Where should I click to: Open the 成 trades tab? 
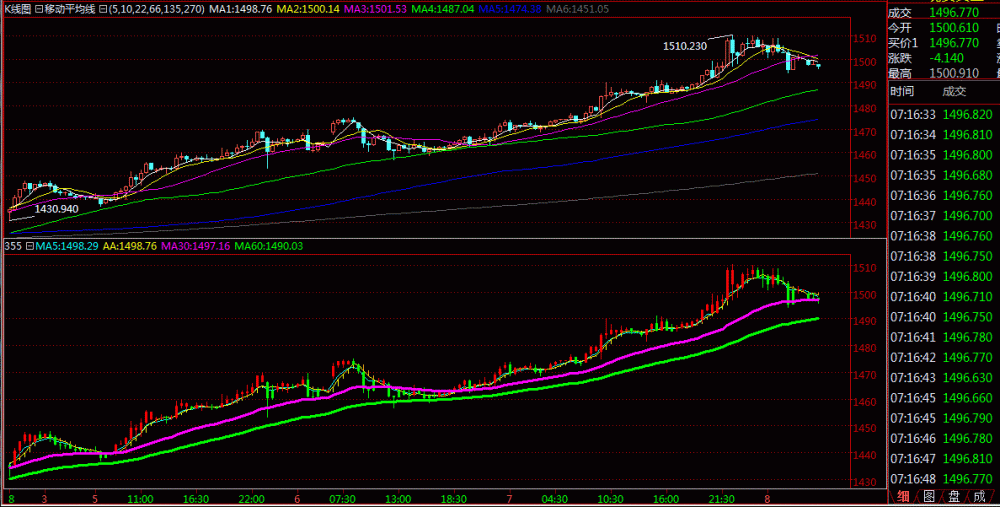[980, 496]
